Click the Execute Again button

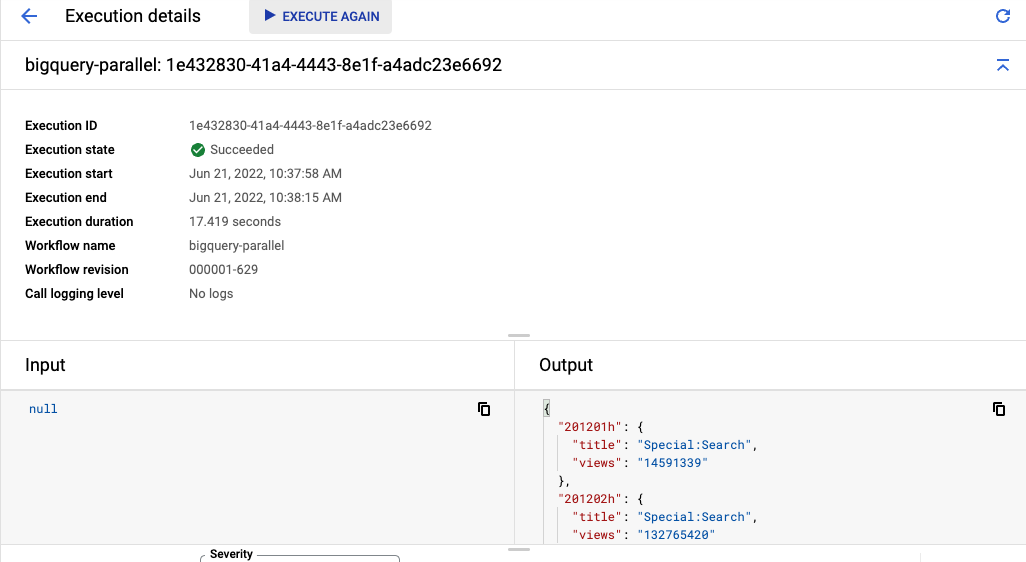(320, 17)
